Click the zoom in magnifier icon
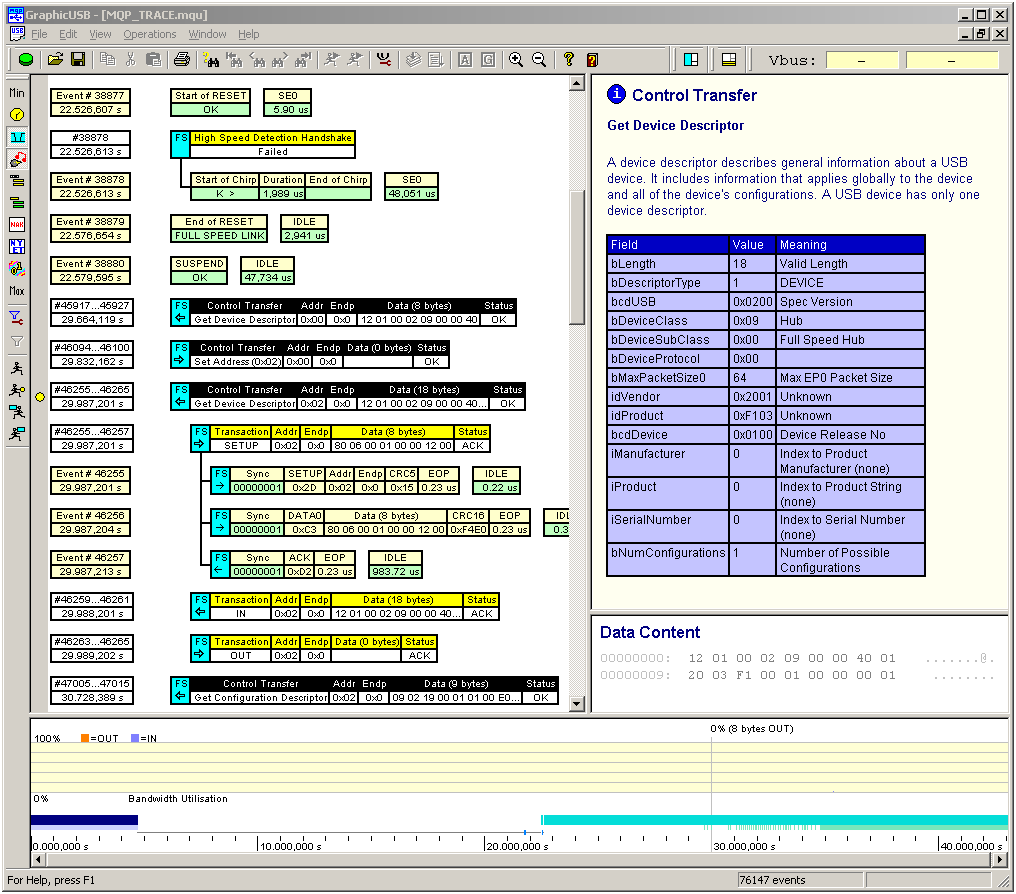The image size is (1016, 894). point(516,60)
